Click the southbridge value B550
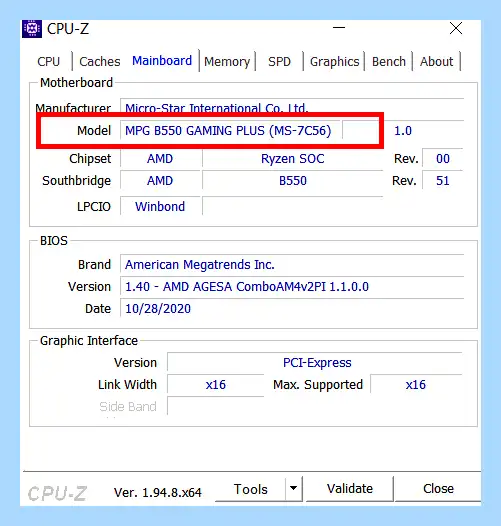 tap(293, 181)
